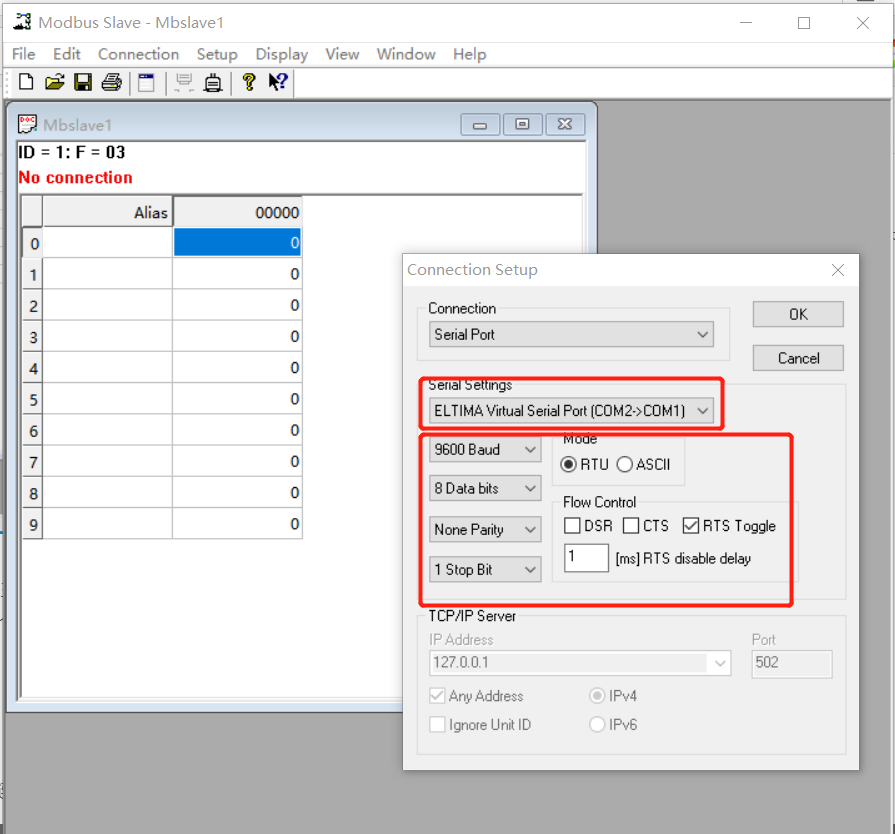895x834 pixels.
Task: Click the Print toolbar icon
Action: coord(111,83)
